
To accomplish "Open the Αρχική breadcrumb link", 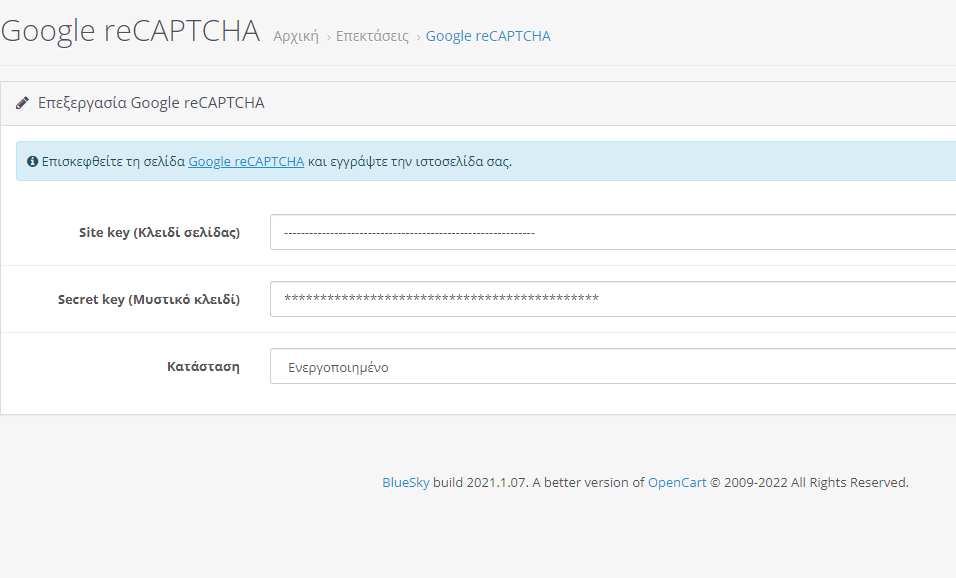I will coord(296,37).
